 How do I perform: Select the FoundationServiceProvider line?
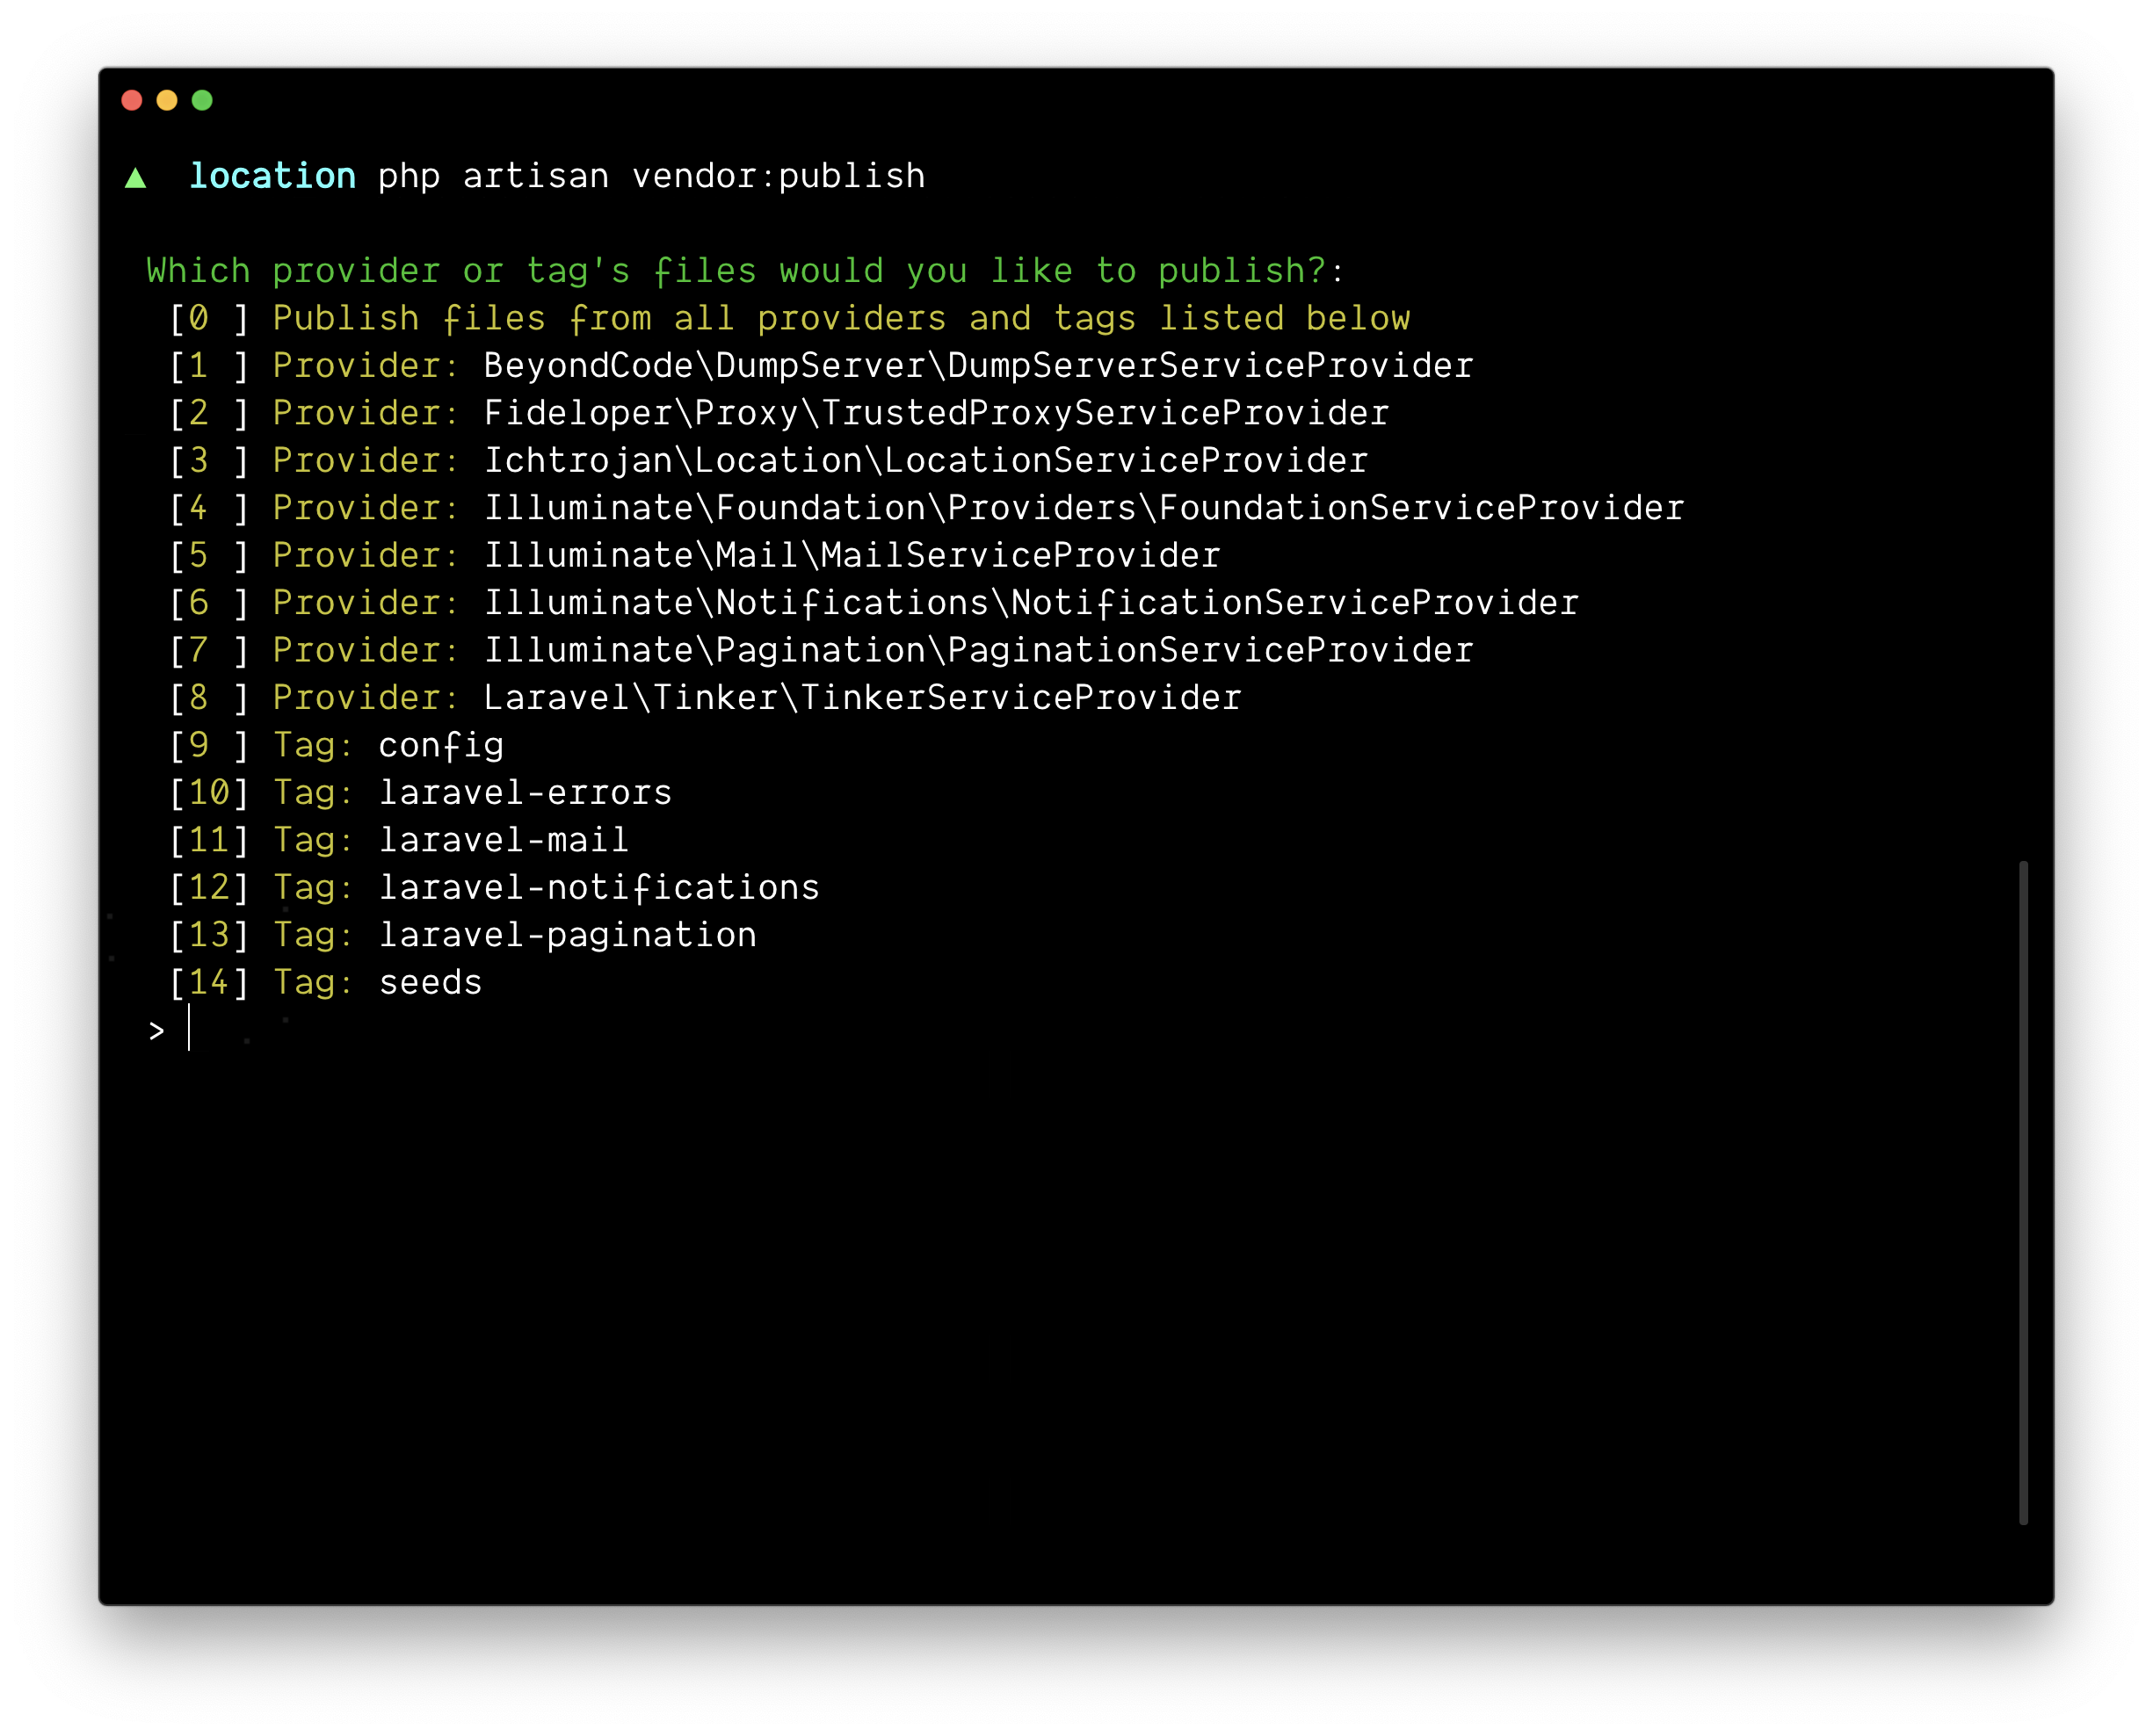point(926,508)
